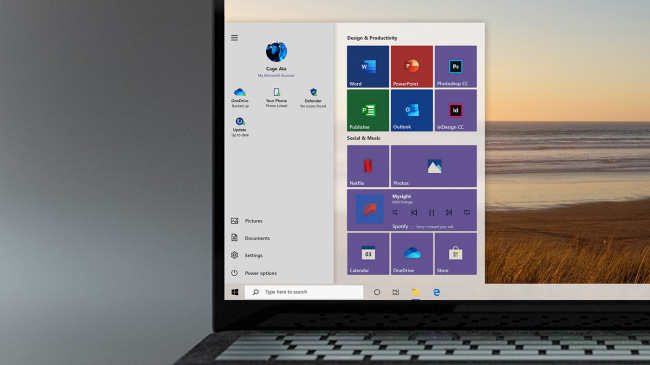Open My Microsoft Account link
650x365 pixels.
276,75
